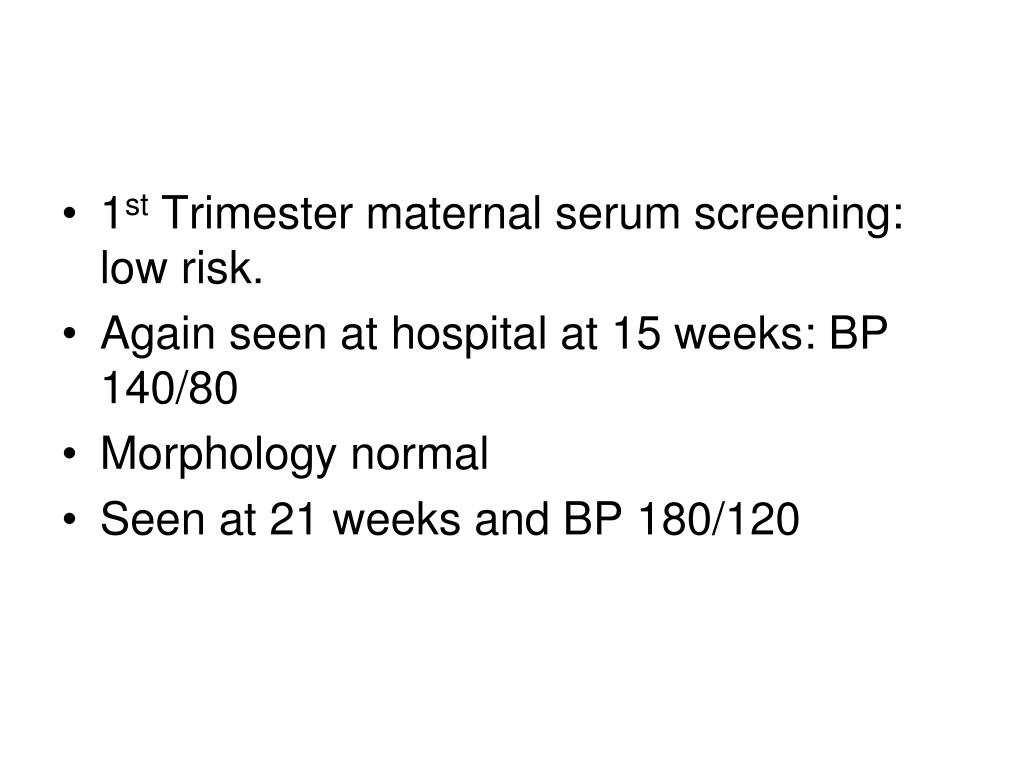The width and height of the screenshot is (1024, 768).
Task: Click the word 'Again'
Action: pyautogui.click(x=157, y=337)
